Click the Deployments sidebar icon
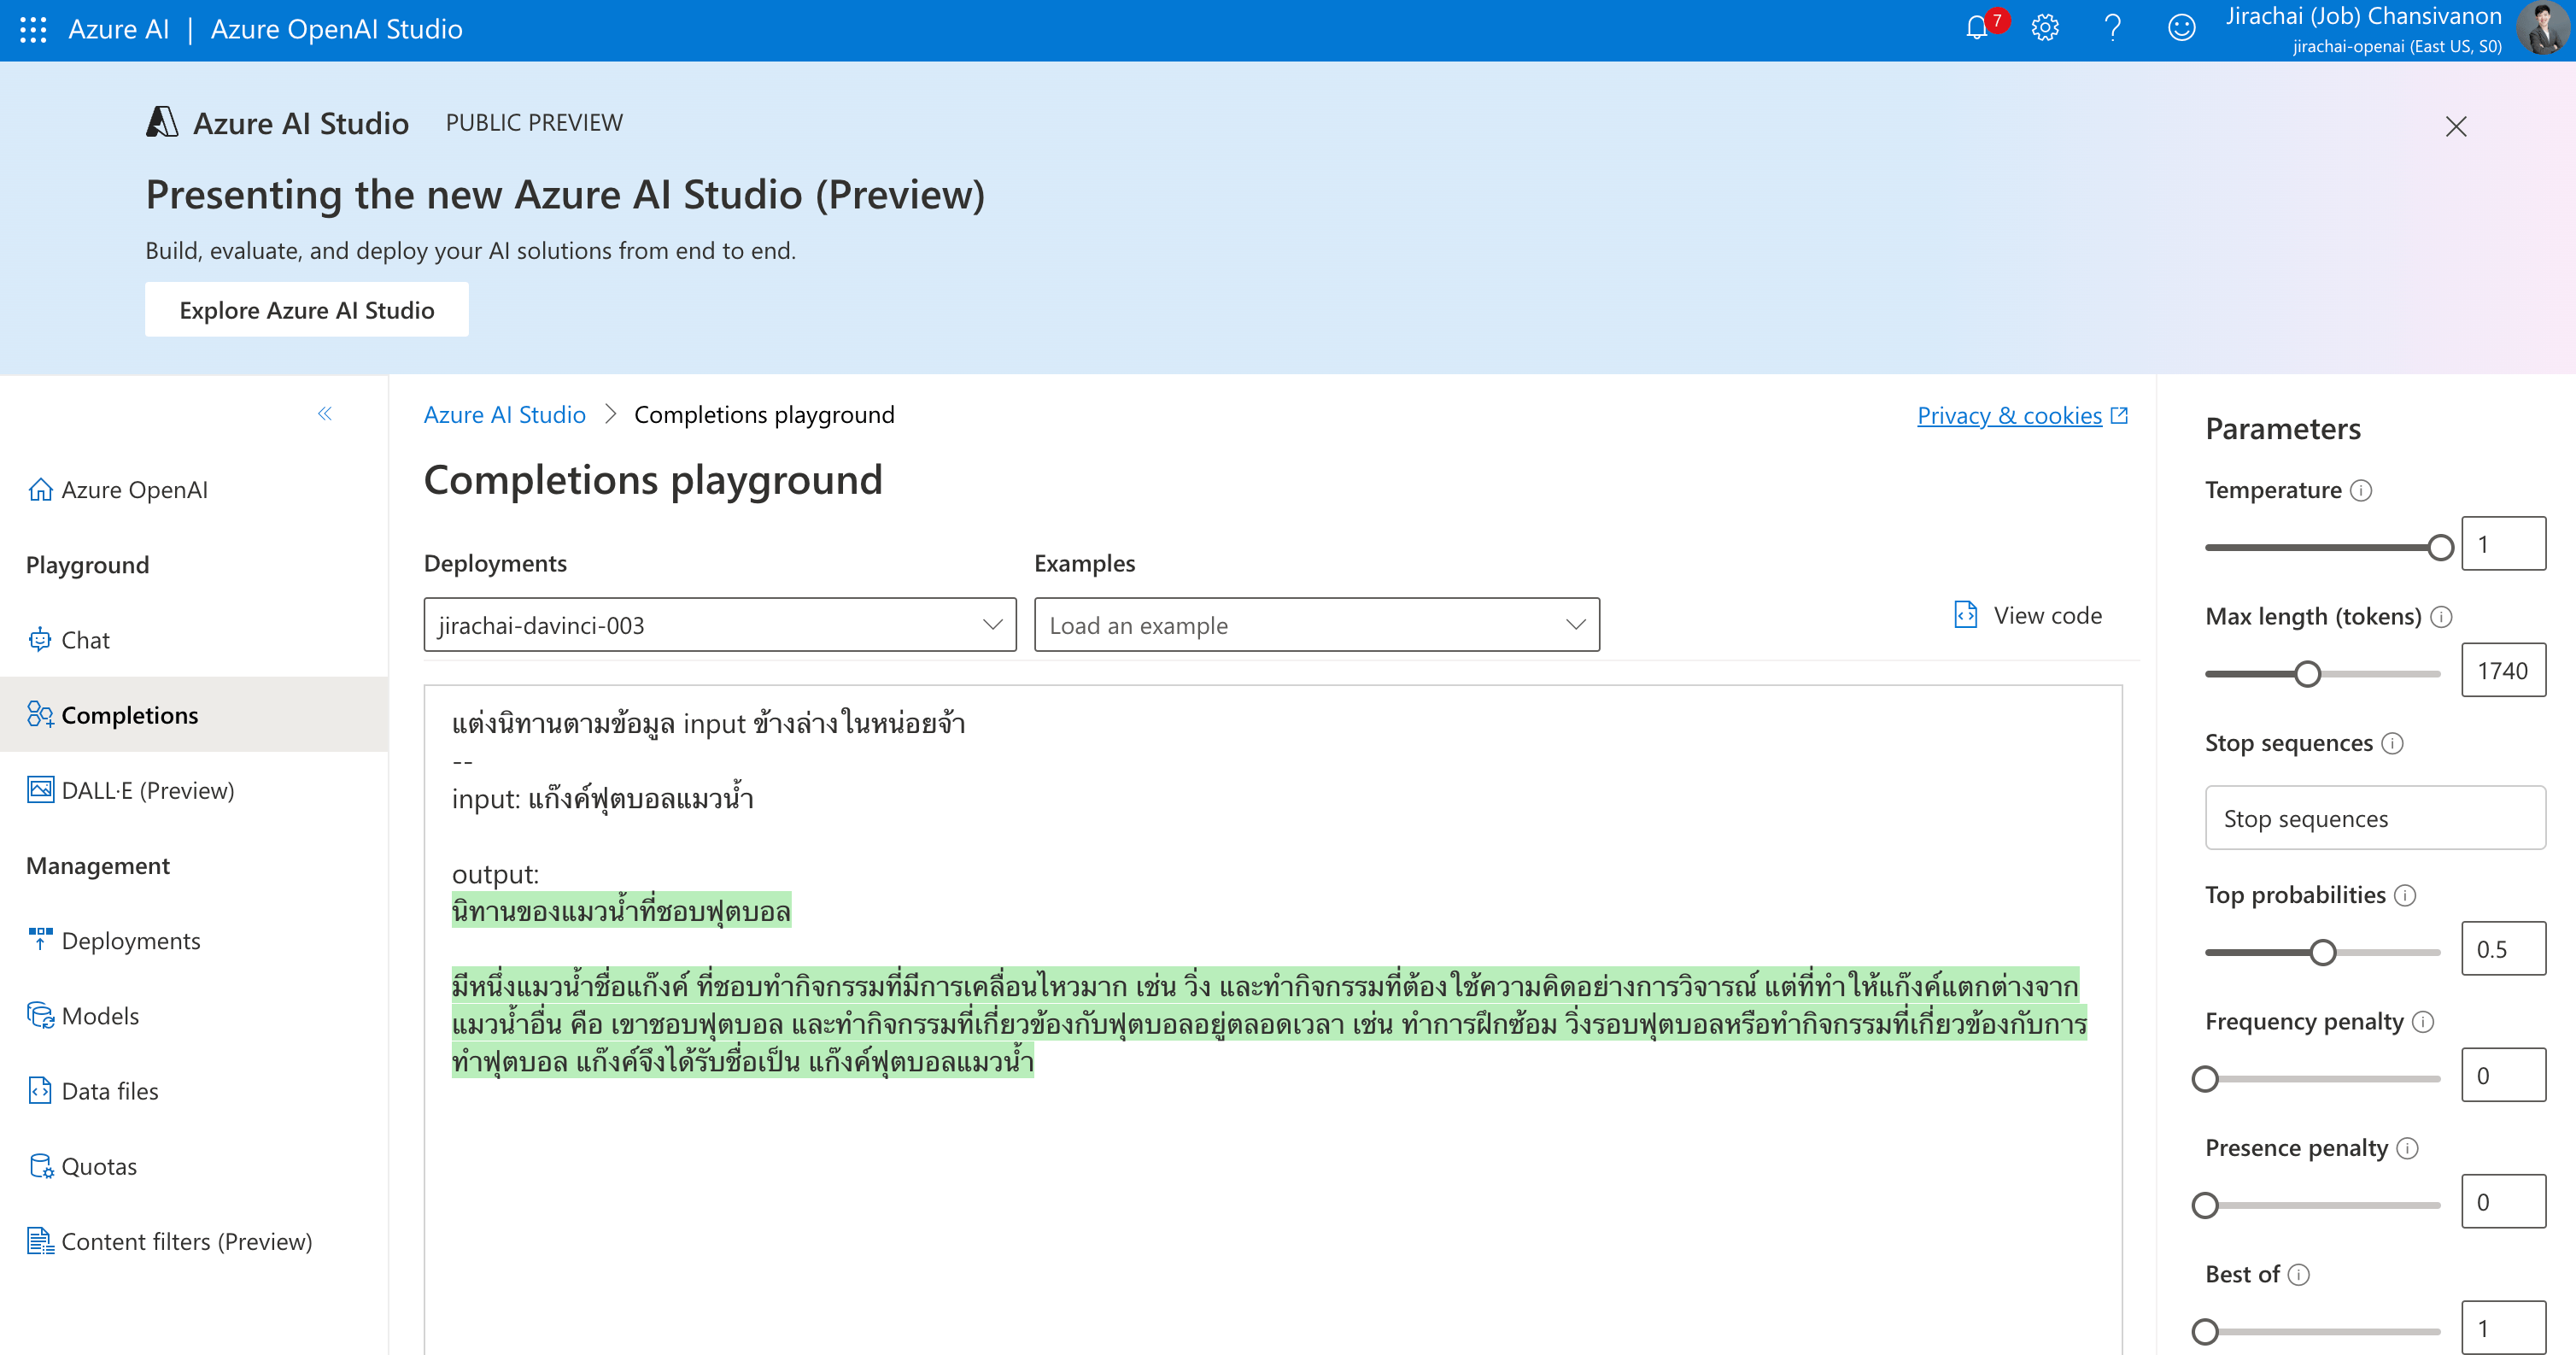Image resolution: width=2576 pixels, height=1355 pixels. (40, 940)
